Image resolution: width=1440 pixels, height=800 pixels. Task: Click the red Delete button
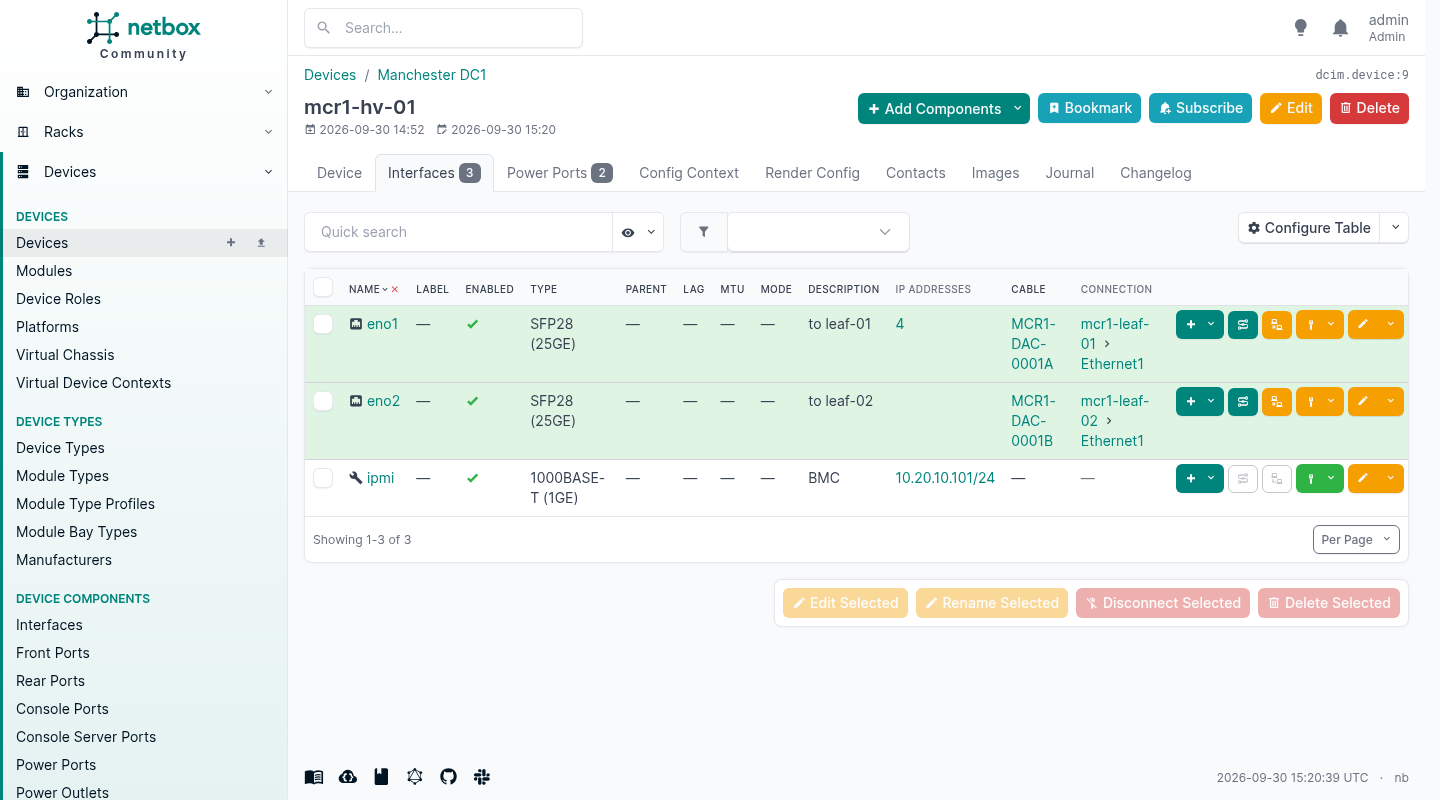click(1369, 108)
